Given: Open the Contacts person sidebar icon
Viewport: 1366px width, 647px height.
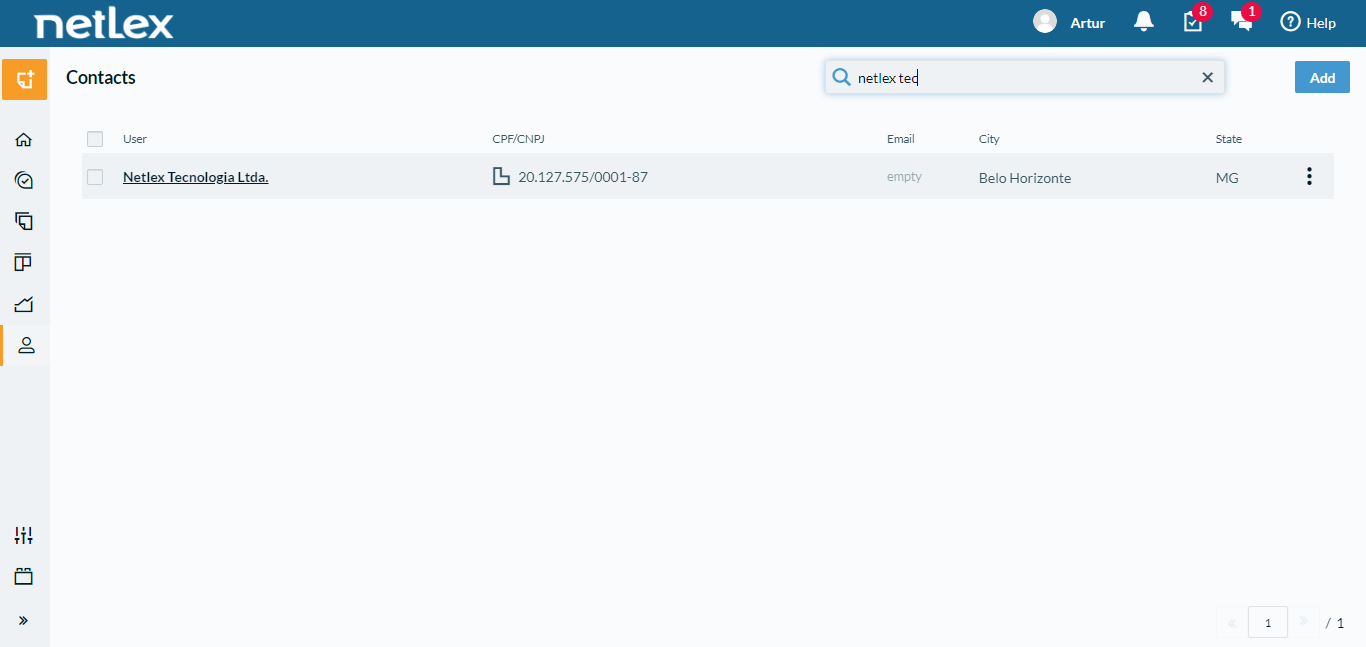Looking at the screenshot, I should 26,345.
